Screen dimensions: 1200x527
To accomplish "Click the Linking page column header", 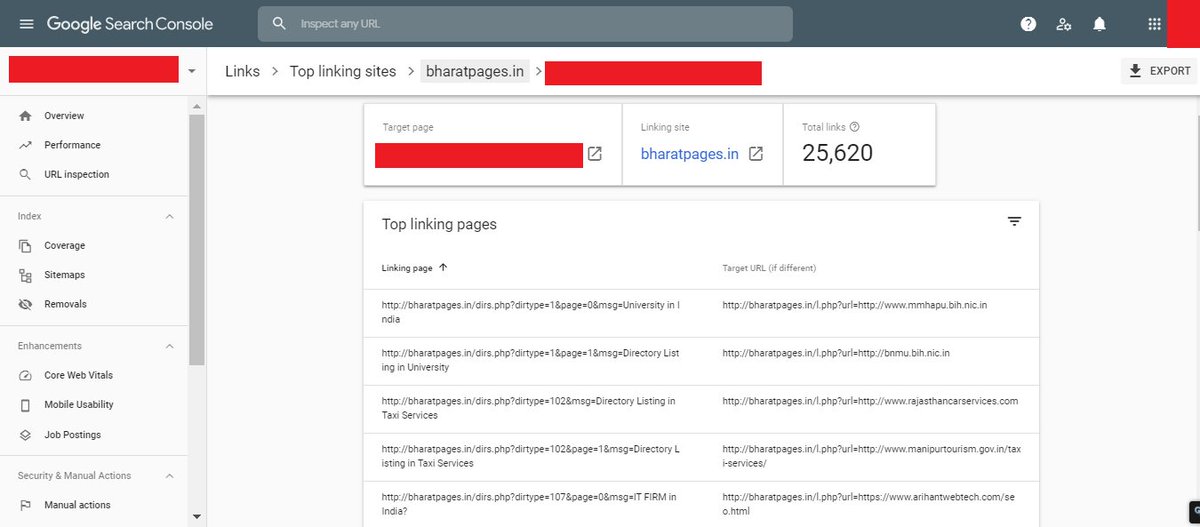I will pyautogui.click(x=407, y=268).
